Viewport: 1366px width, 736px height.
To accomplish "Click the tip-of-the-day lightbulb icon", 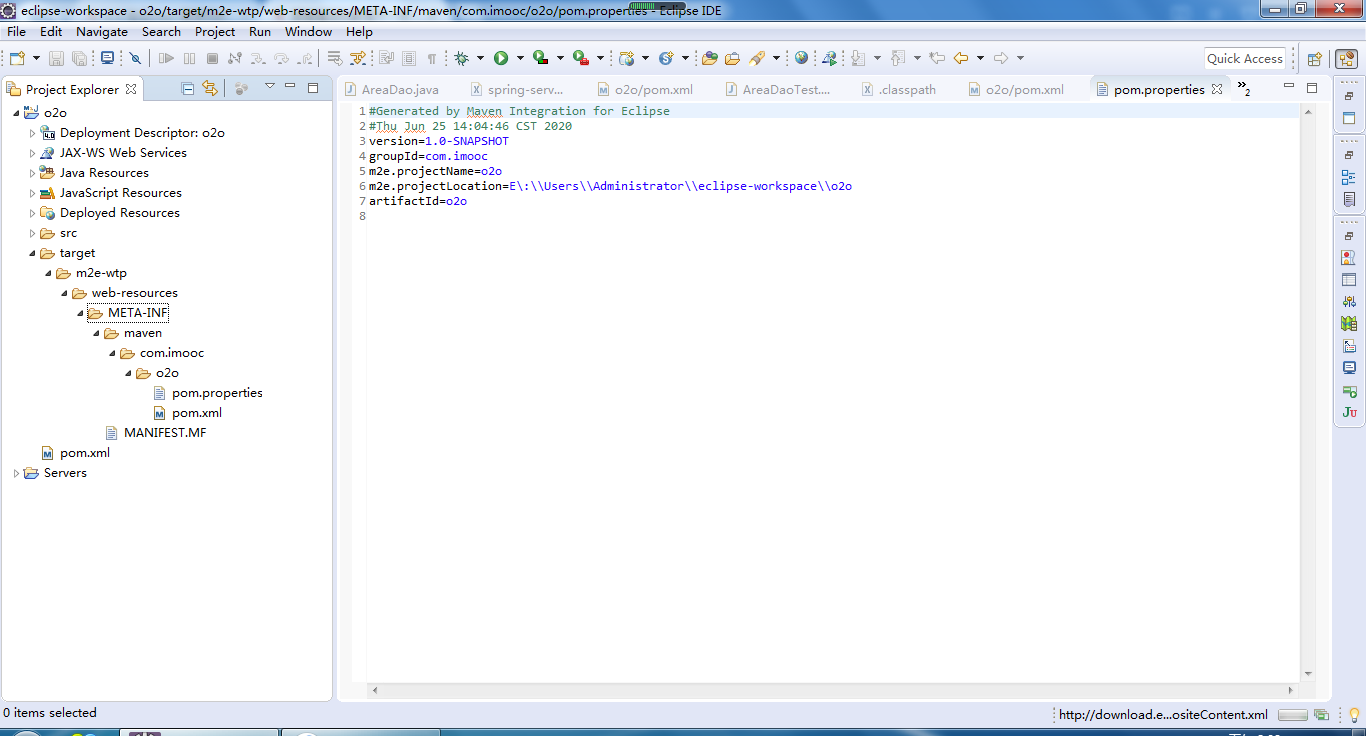I will tap(1354, 715).
